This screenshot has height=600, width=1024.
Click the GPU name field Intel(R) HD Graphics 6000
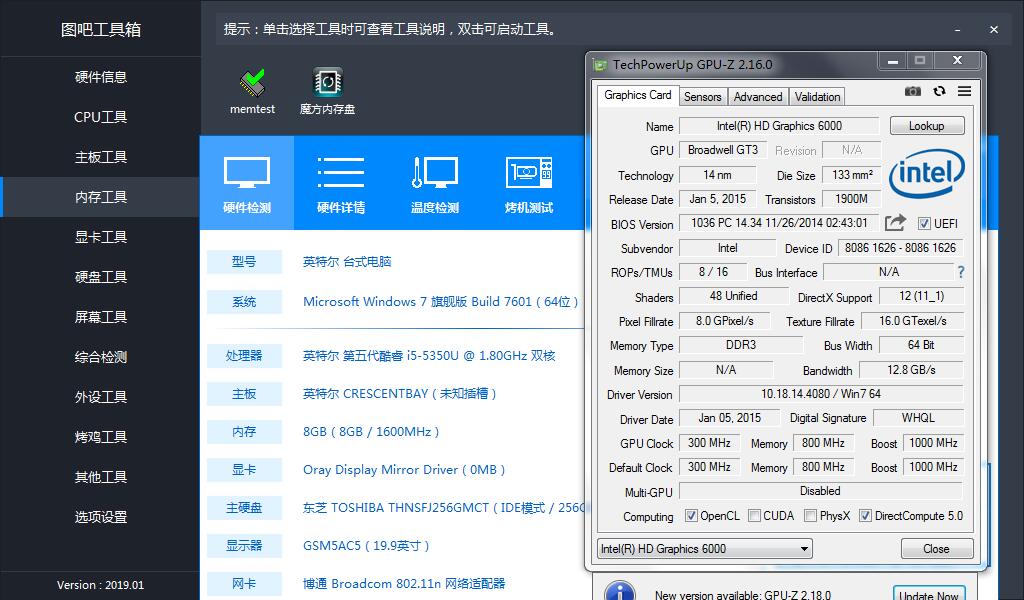pos(779,126)
